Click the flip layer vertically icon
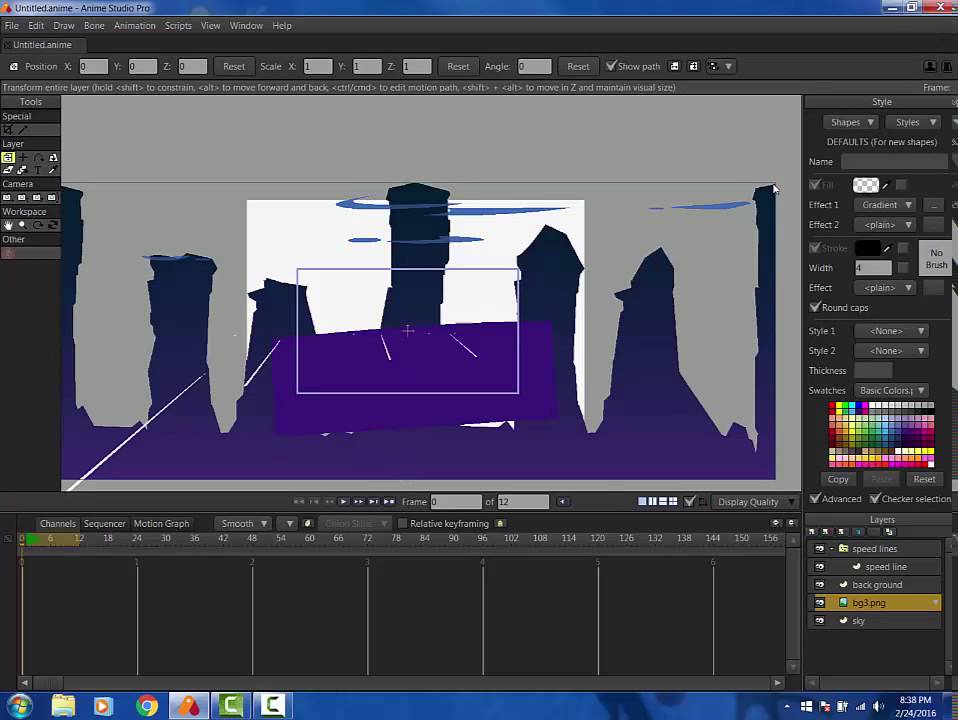Image resolution: width=958 pixels, height=720 pixels. (693, 66)
